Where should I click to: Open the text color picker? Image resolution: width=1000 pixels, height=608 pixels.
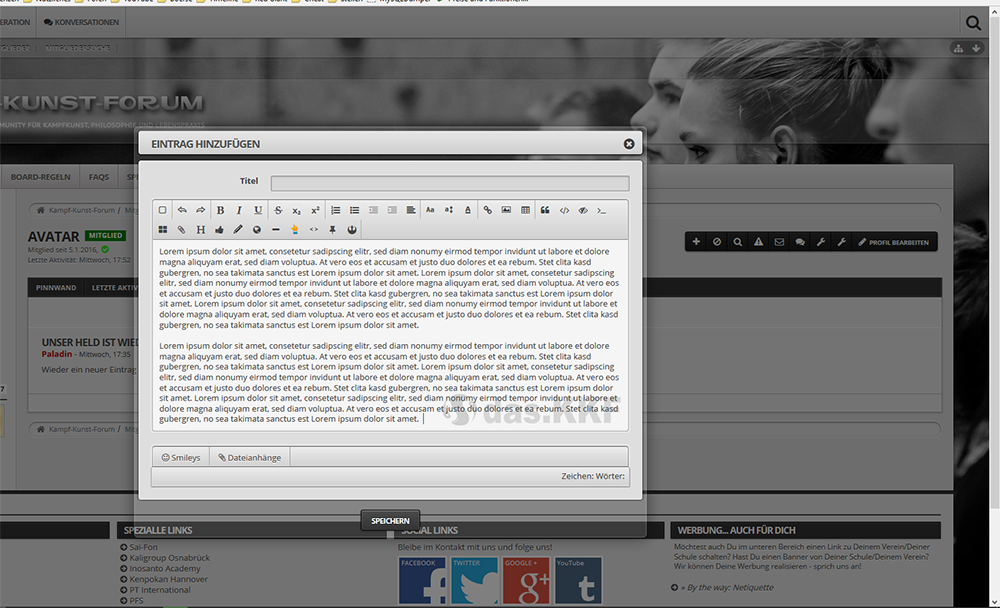[467, 210]
